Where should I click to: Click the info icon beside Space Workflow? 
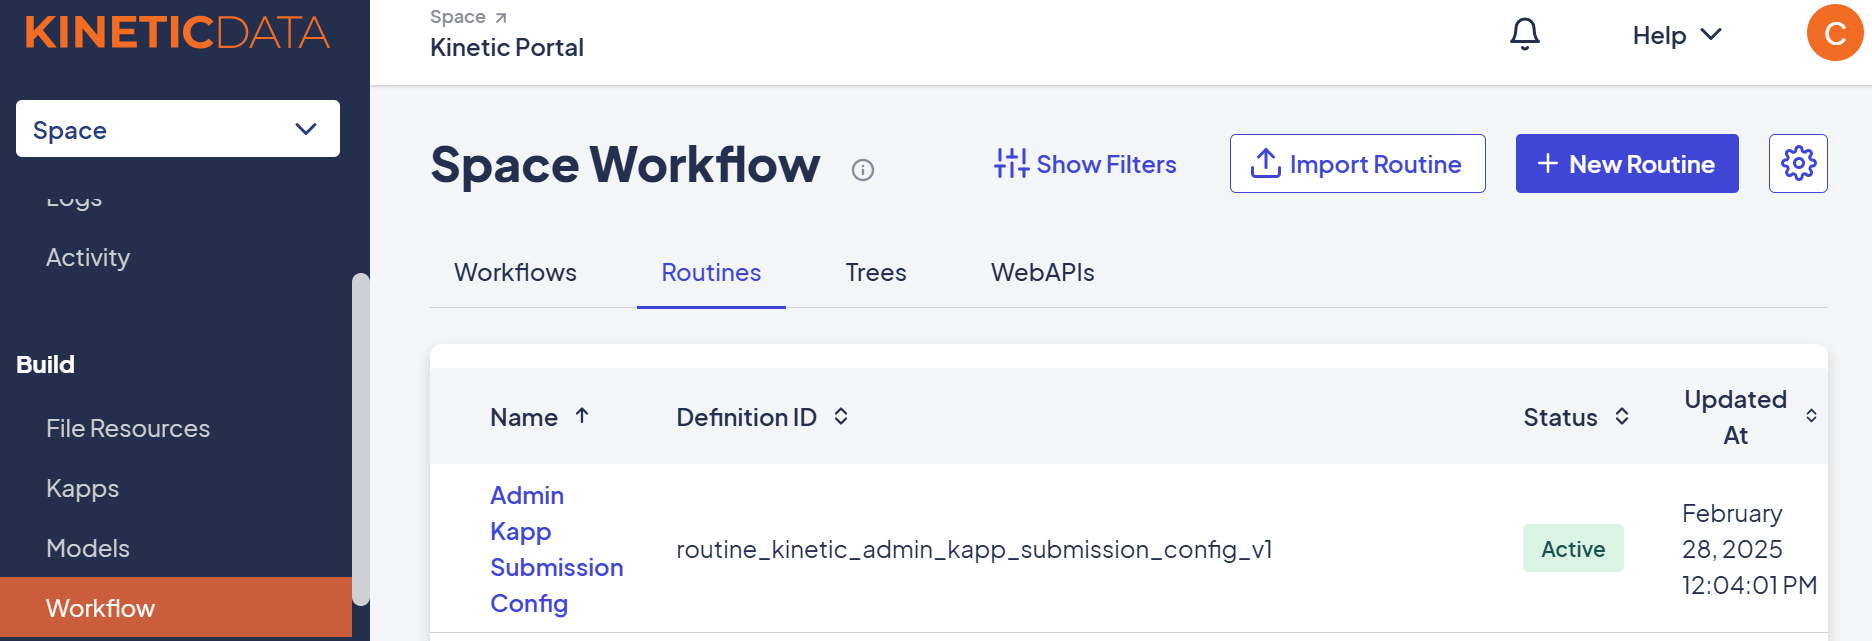863,170
